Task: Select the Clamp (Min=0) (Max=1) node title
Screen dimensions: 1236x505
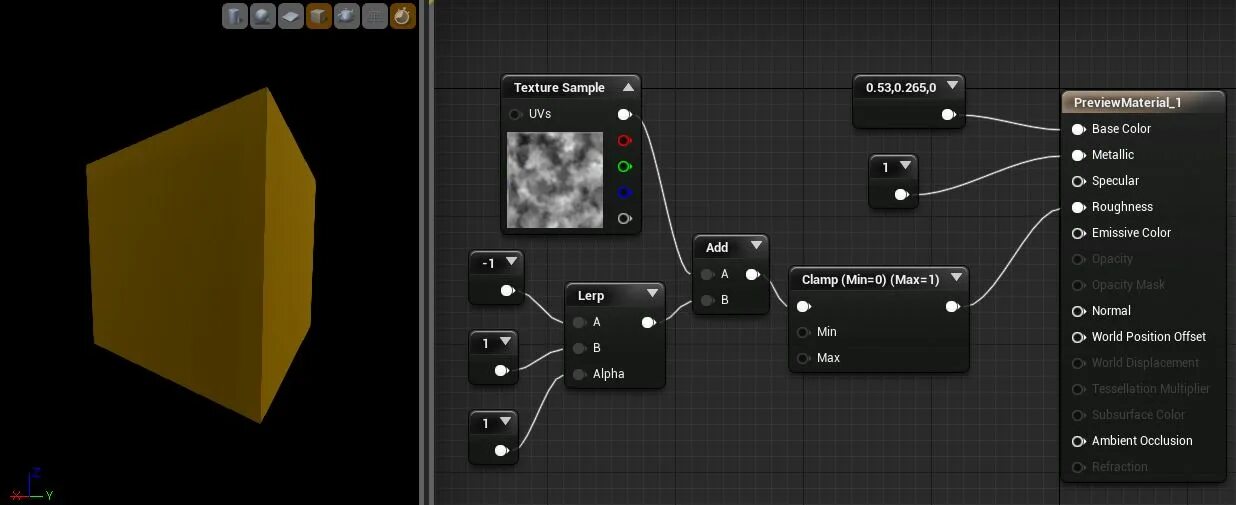Action: [870, 280]
